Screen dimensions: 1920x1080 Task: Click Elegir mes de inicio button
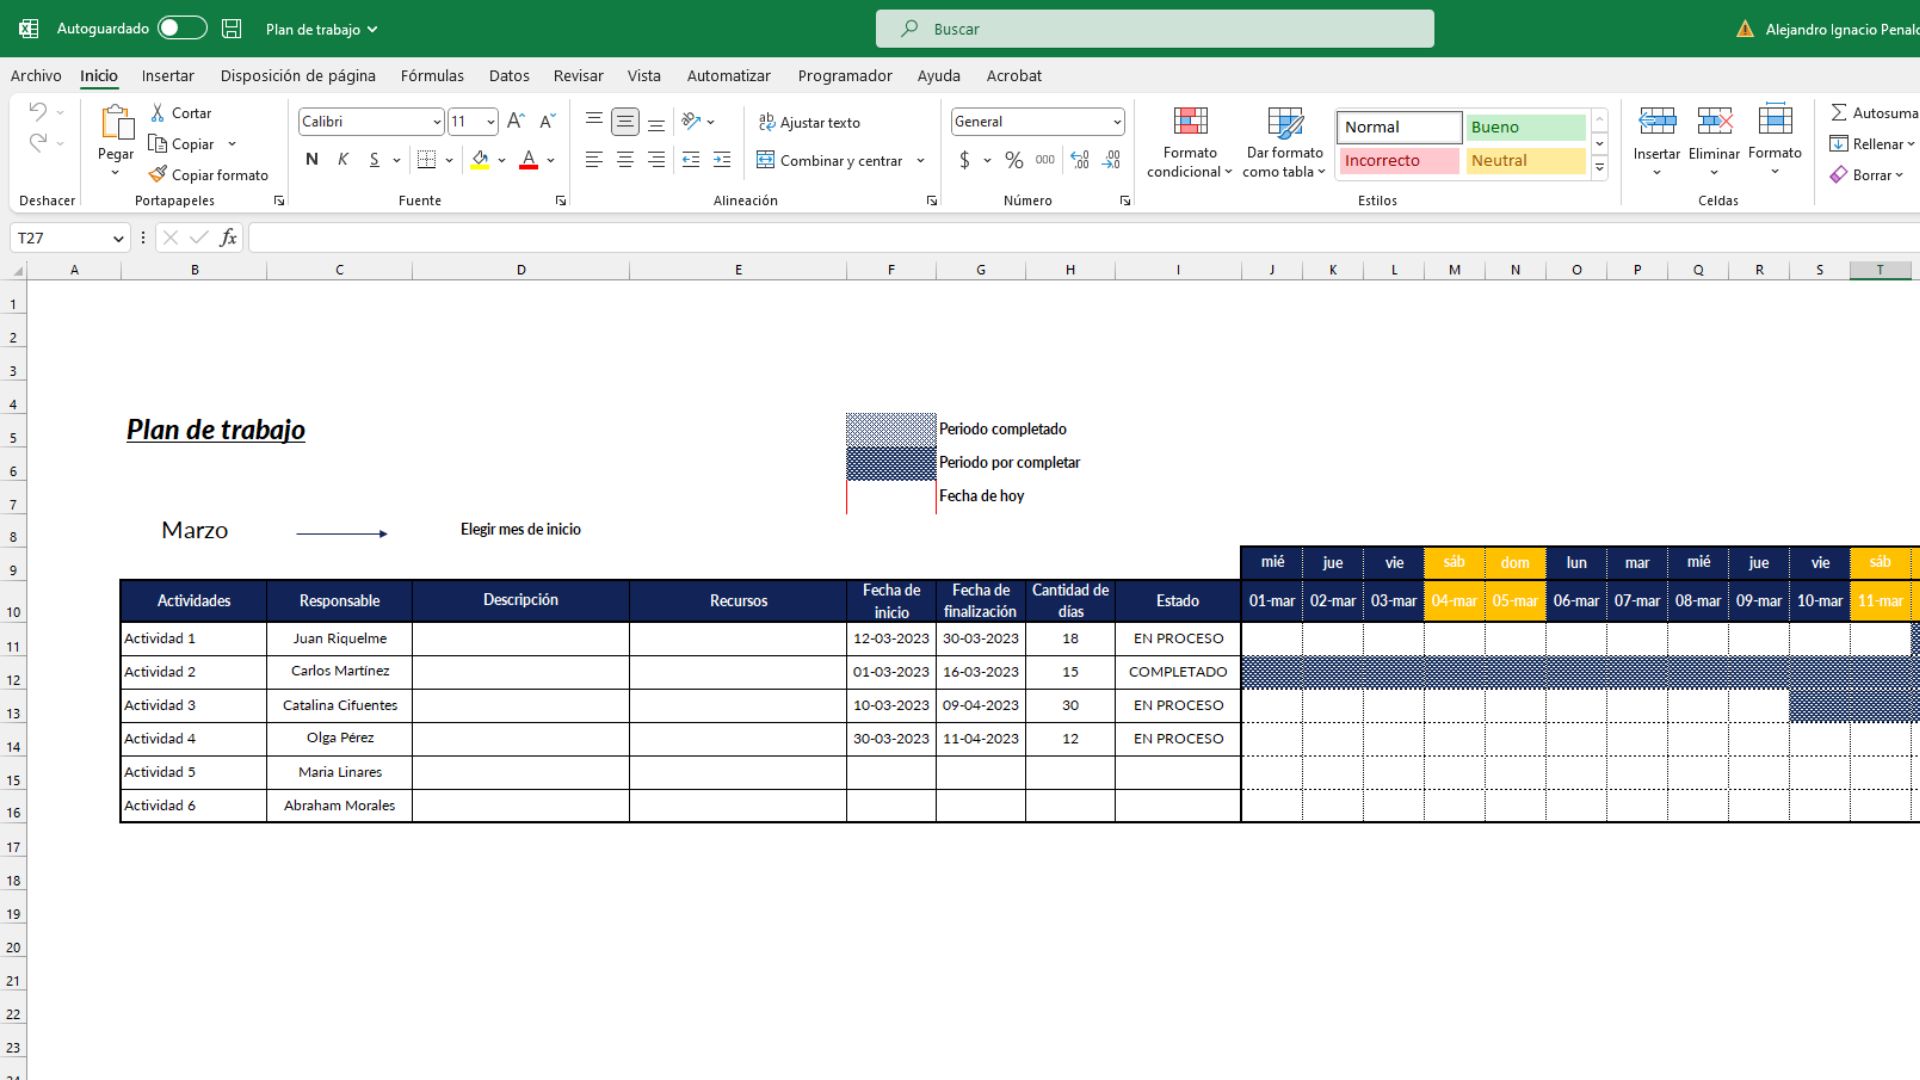(520, 529)
